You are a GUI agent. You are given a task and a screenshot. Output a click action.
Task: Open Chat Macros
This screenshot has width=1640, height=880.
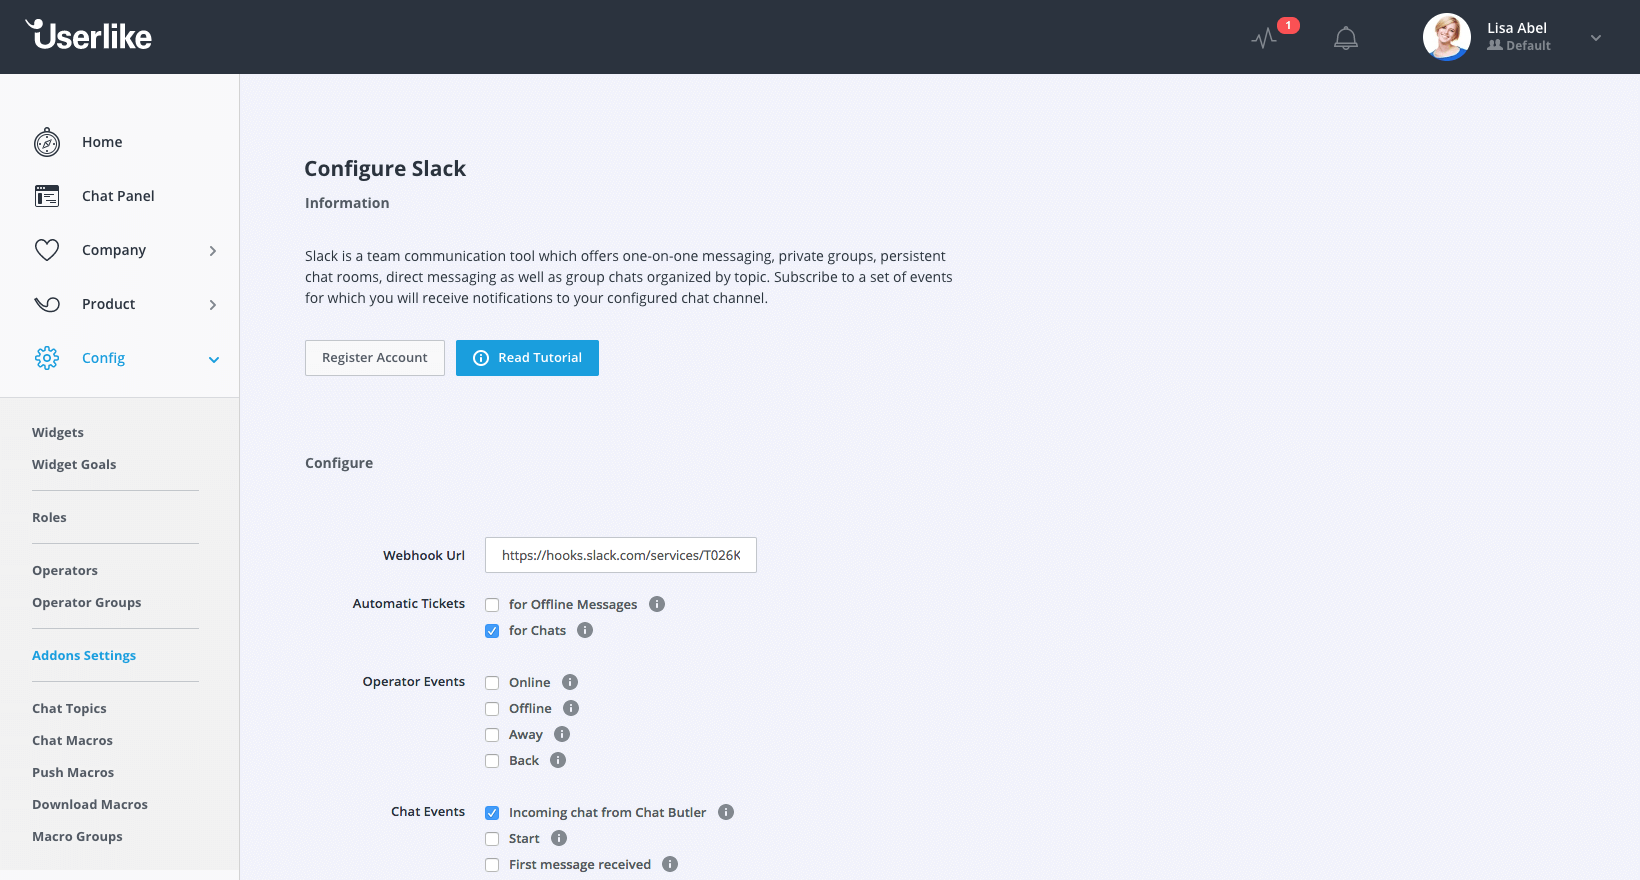point(72,741)
